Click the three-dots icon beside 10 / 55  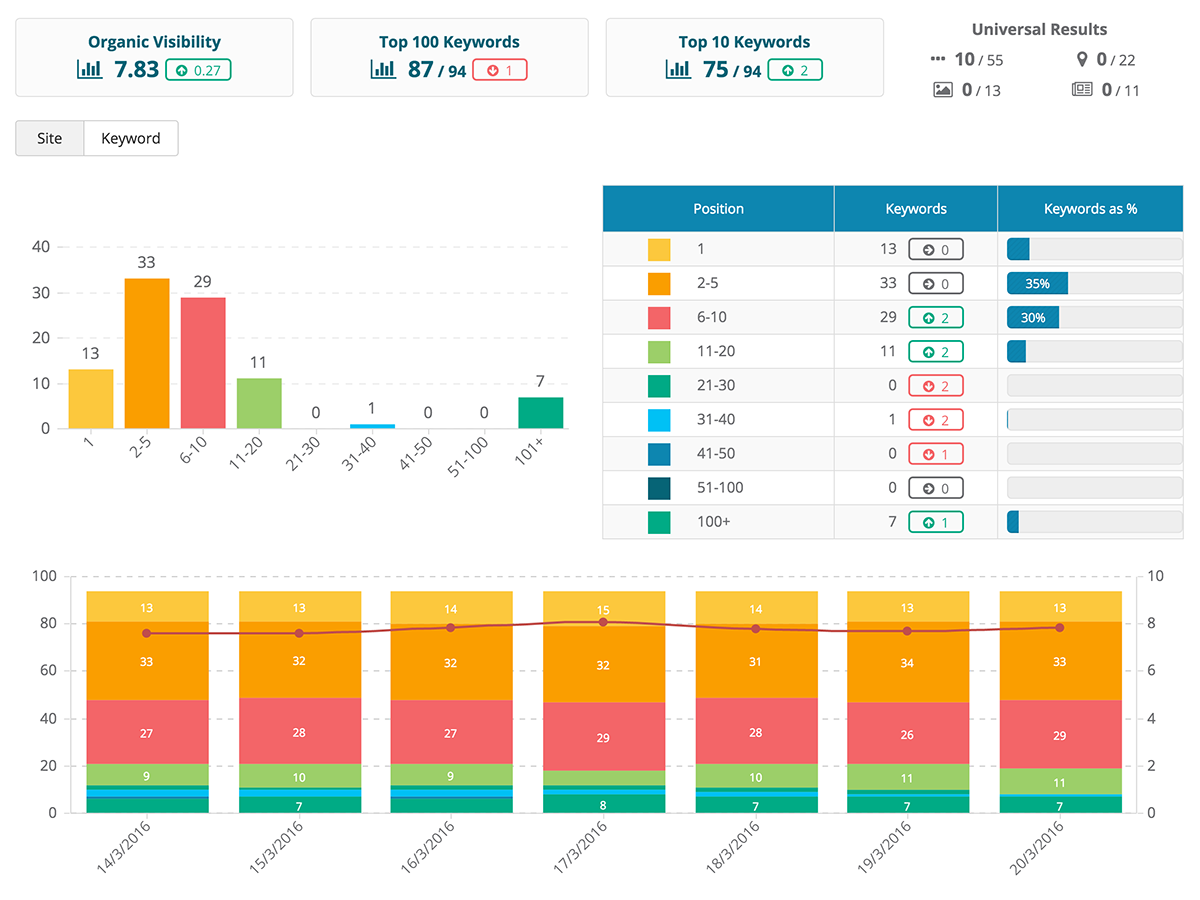click(937, 59)
